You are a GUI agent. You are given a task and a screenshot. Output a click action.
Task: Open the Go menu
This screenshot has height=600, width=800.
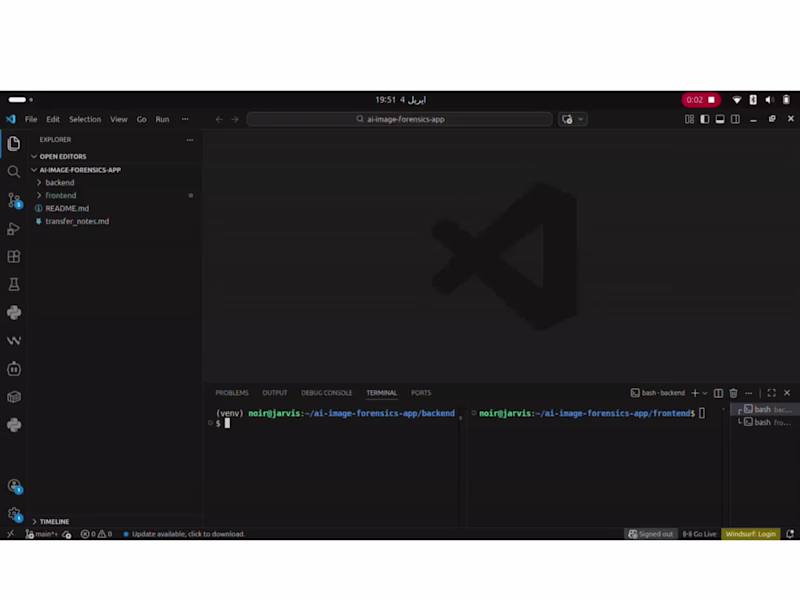(x=141, y=119)
